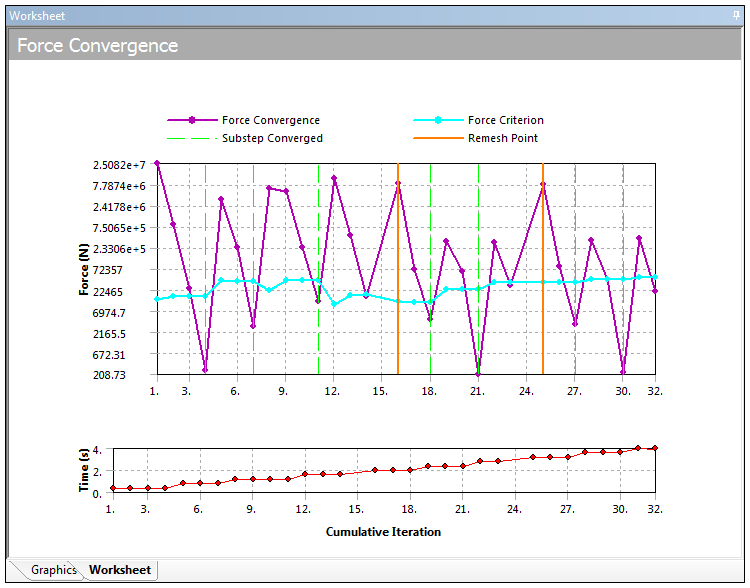Click the Force Convergence header title

97,46
